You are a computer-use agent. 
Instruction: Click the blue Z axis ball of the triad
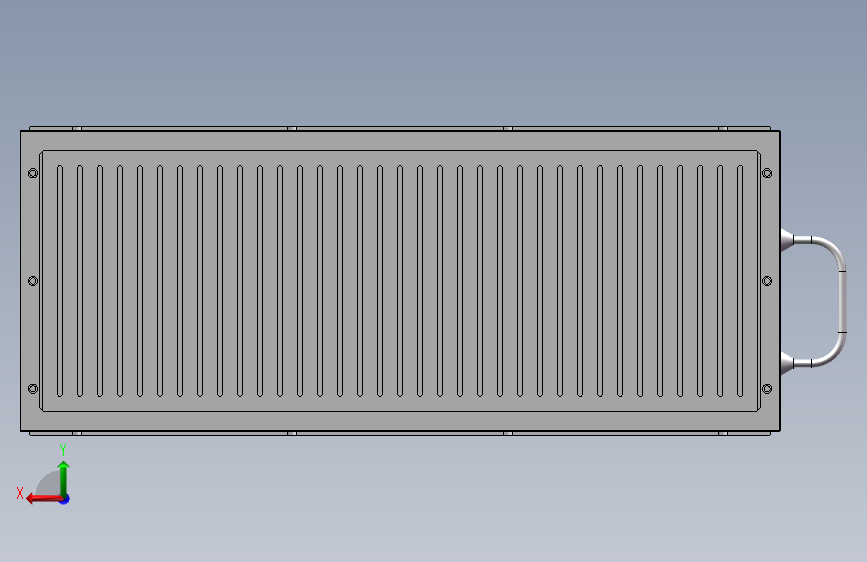[x=65, y=499]
